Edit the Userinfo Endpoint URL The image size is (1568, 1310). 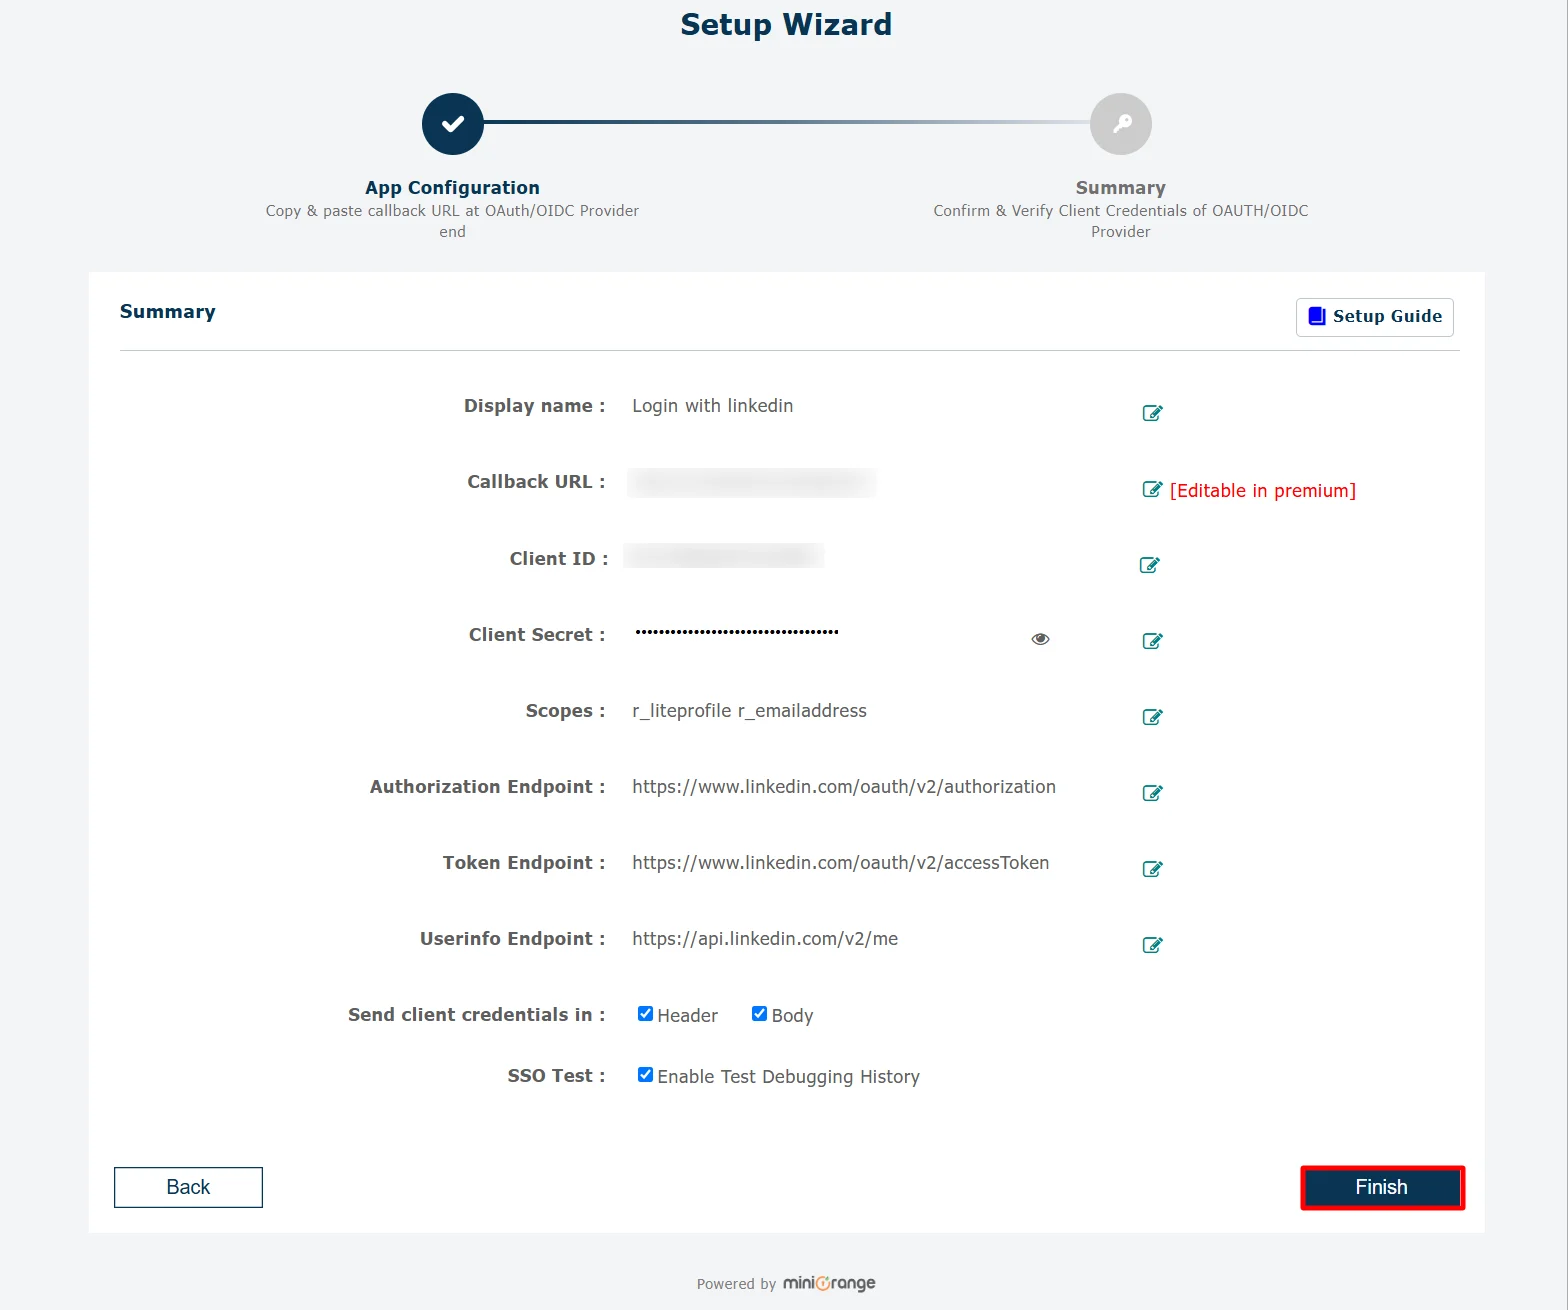point(1152,945)
